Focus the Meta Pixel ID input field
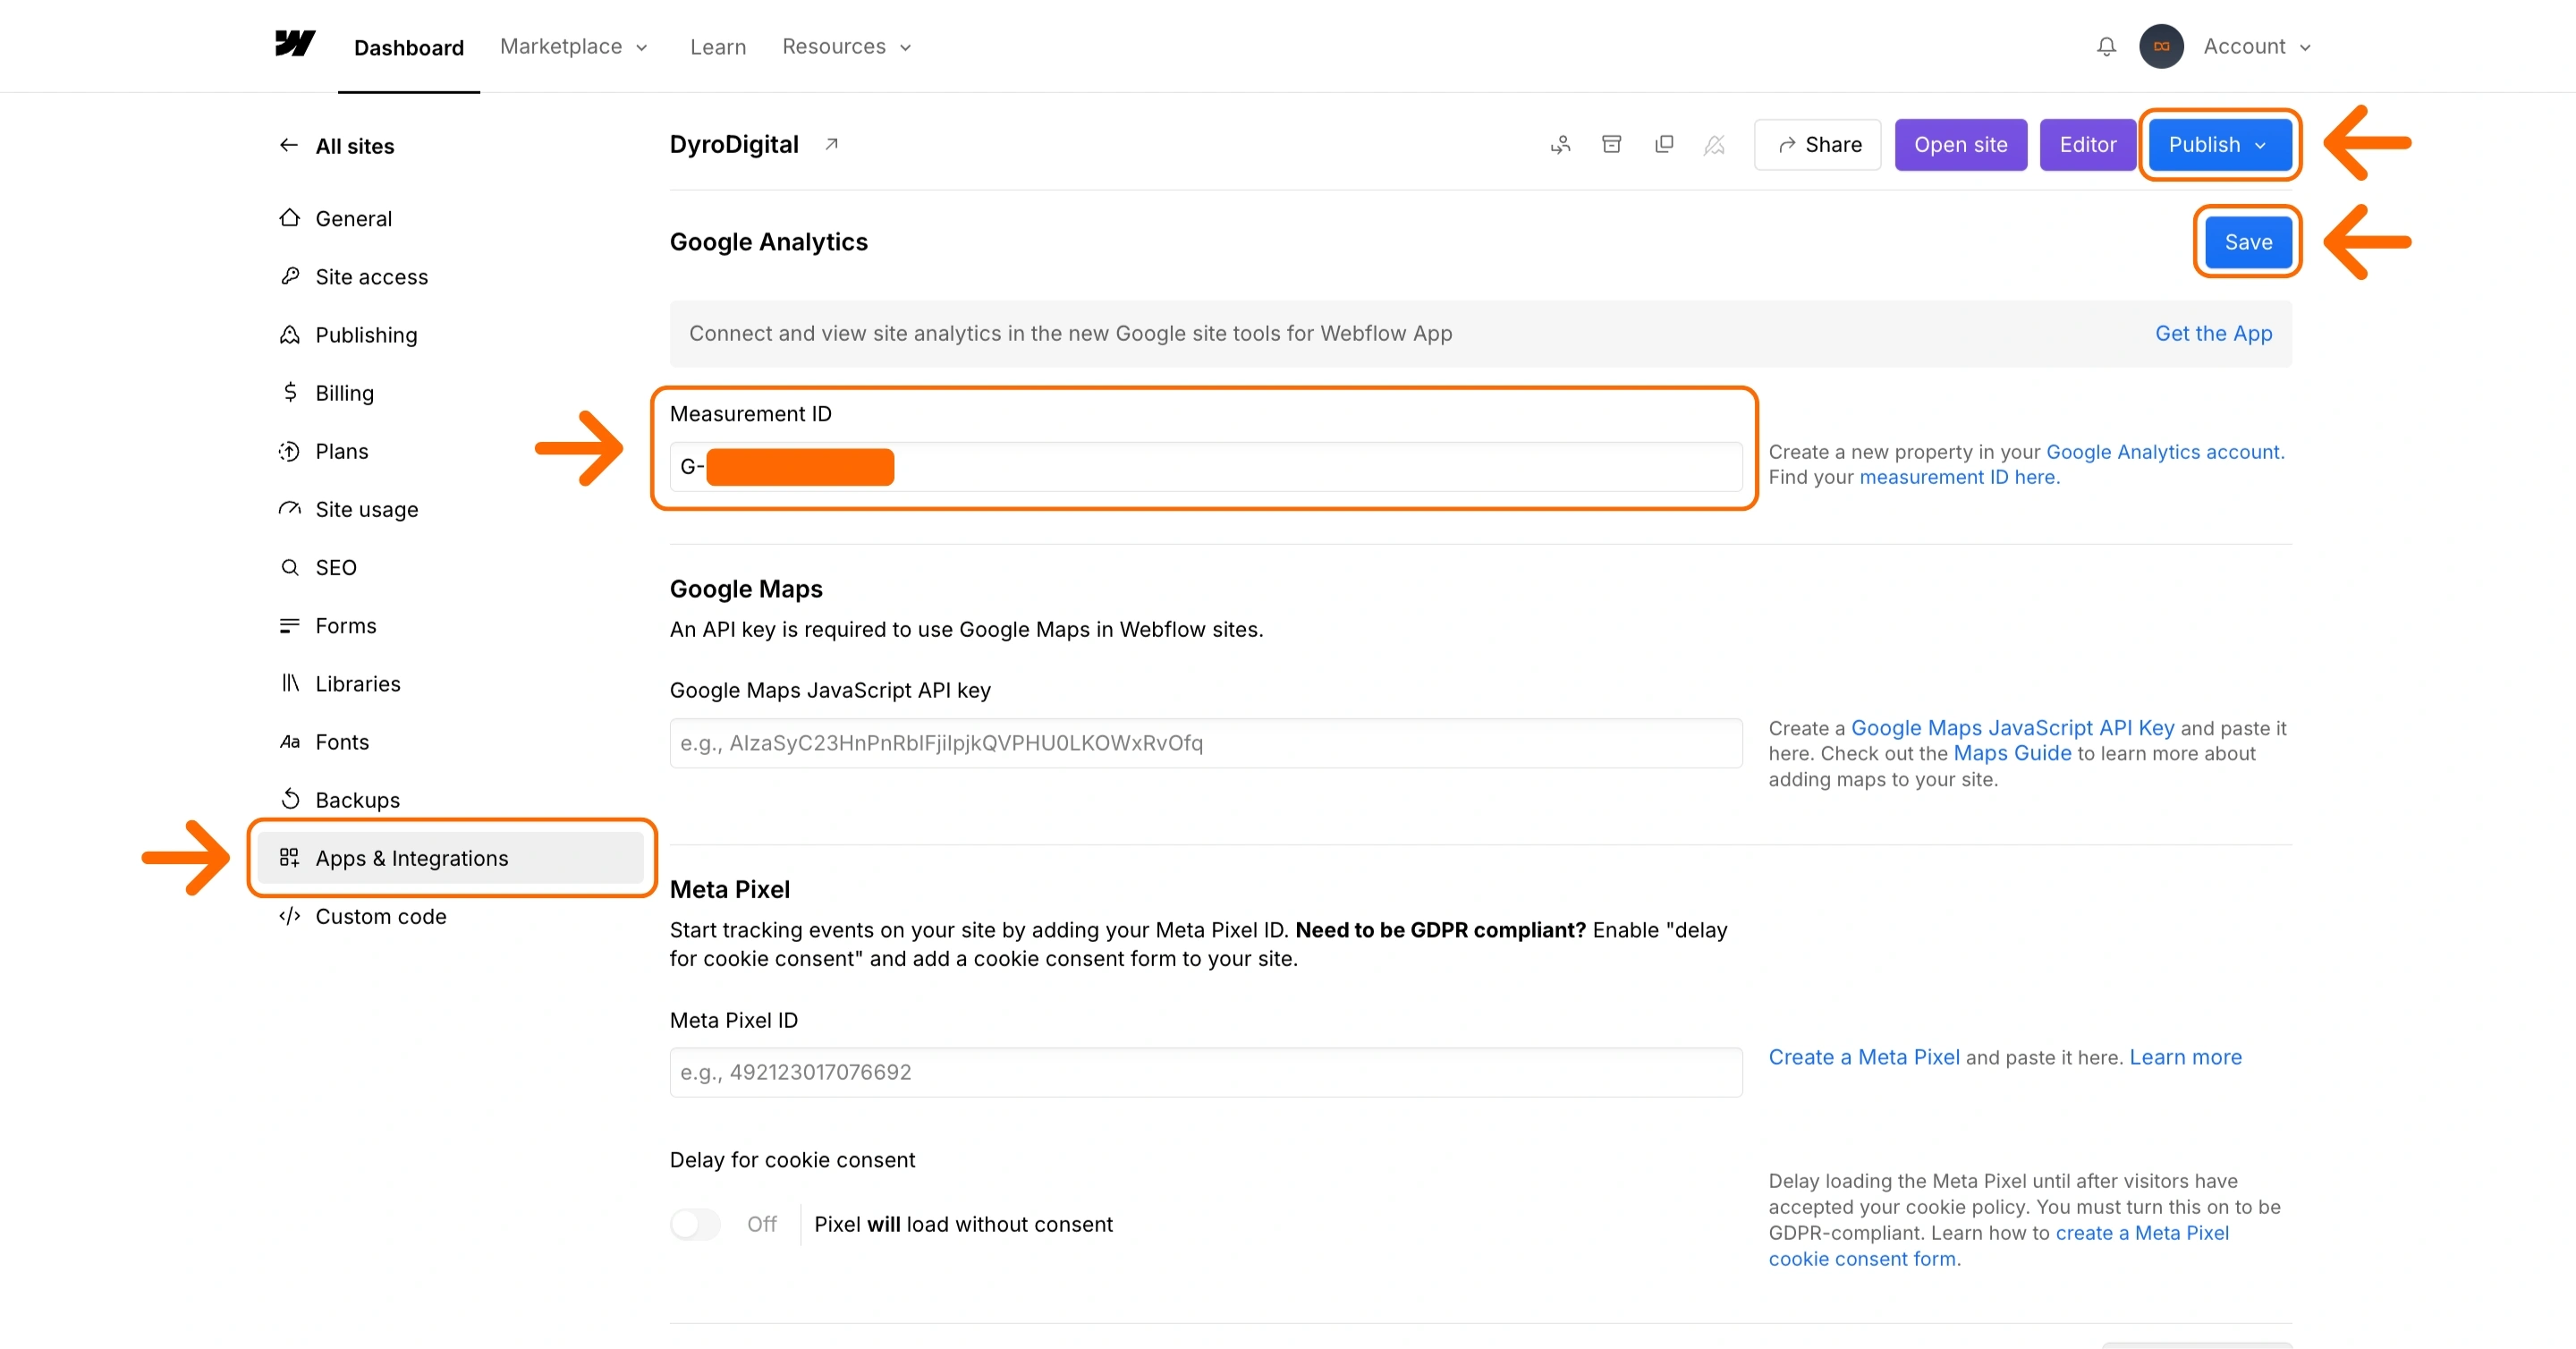 (x=1206, y=1072)
